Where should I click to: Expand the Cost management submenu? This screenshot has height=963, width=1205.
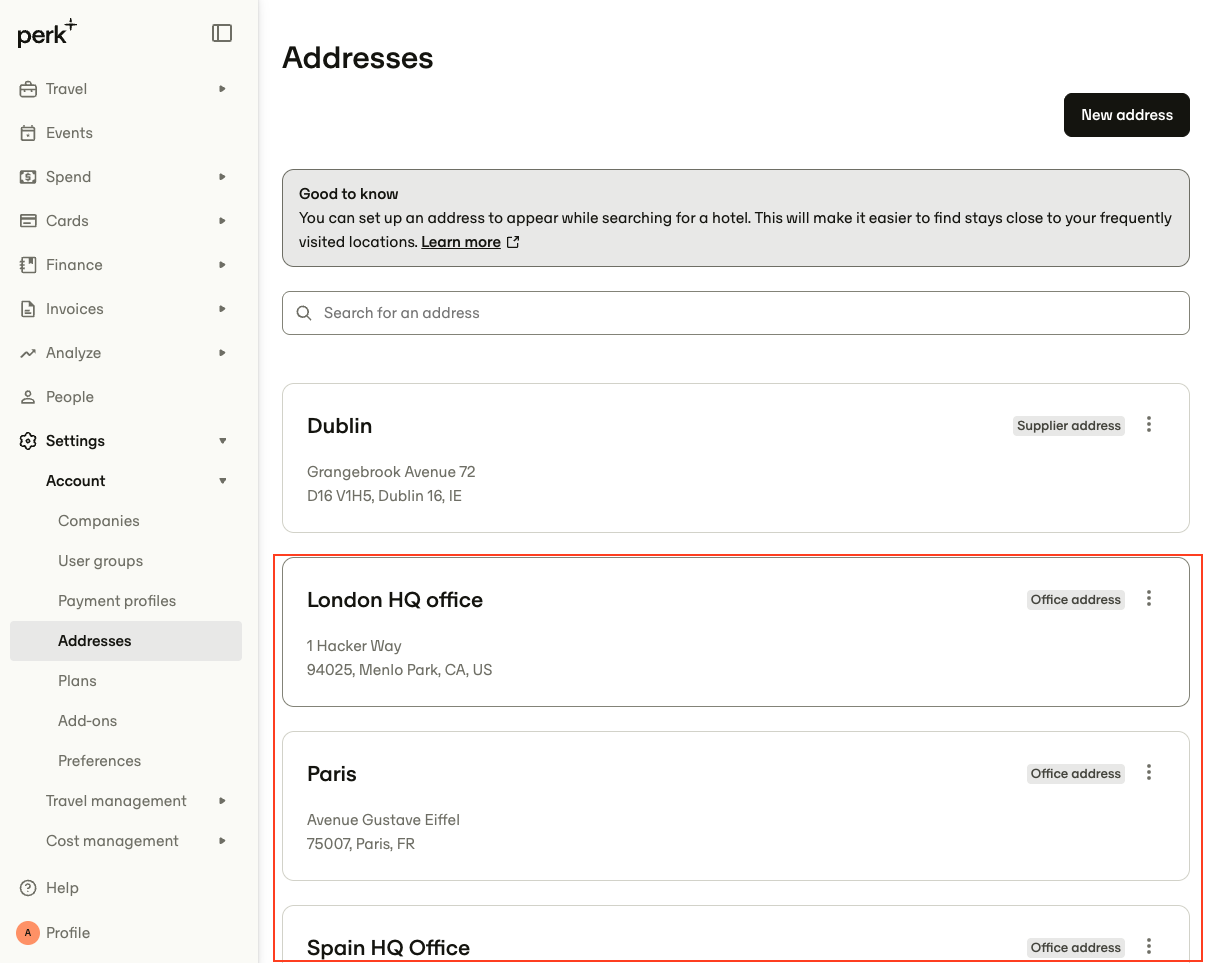click(x=223, y=841)
